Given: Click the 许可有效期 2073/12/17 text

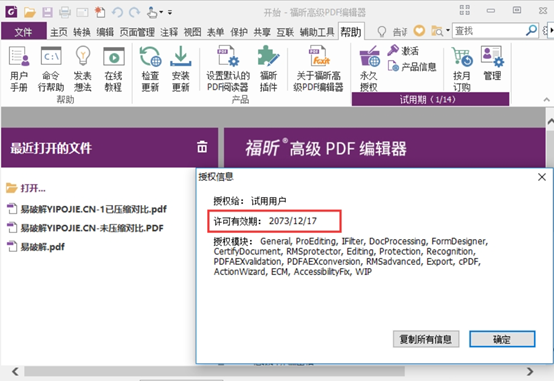Looking at the screenshot, I should coord(265,221).
